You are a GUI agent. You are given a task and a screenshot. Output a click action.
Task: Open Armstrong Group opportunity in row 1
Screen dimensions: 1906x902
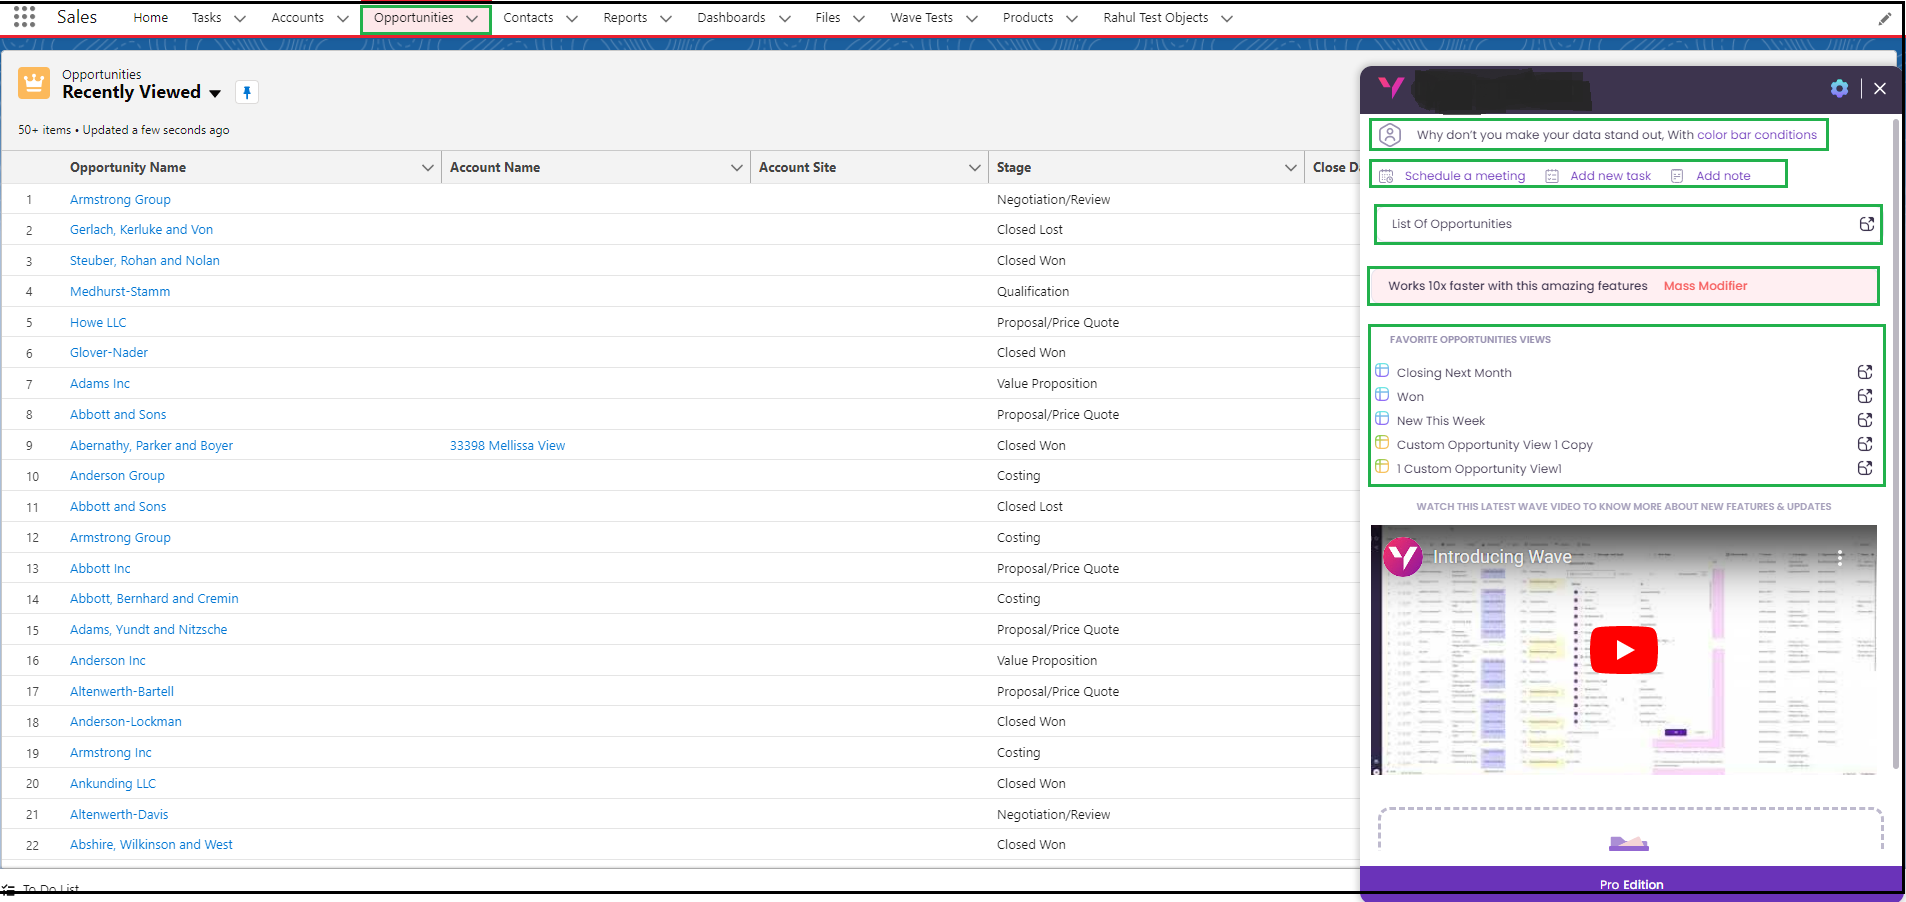click(x=120, y=200)
